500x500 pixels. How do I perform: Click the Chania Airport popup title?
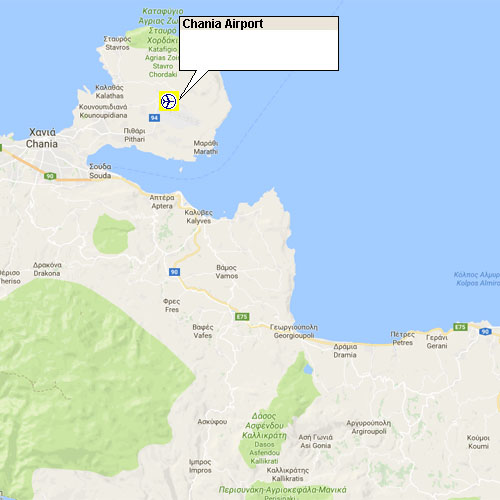click(x=223, y=24)
